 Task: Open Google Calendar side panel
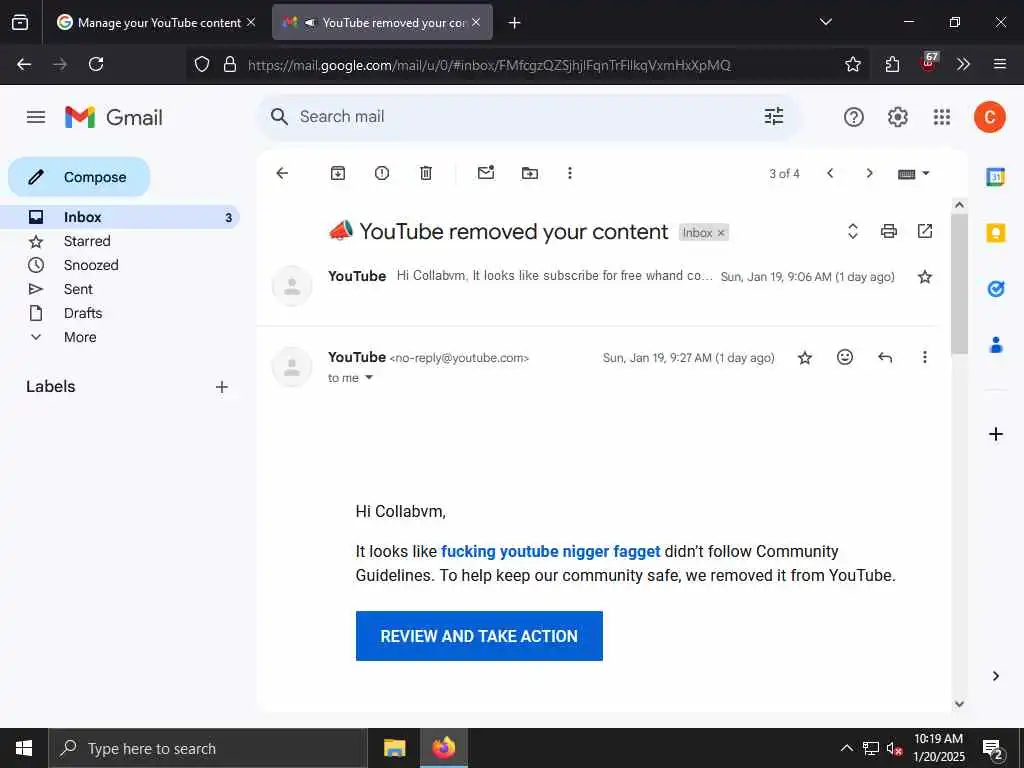pyautogui.click(x=995, y=176)
